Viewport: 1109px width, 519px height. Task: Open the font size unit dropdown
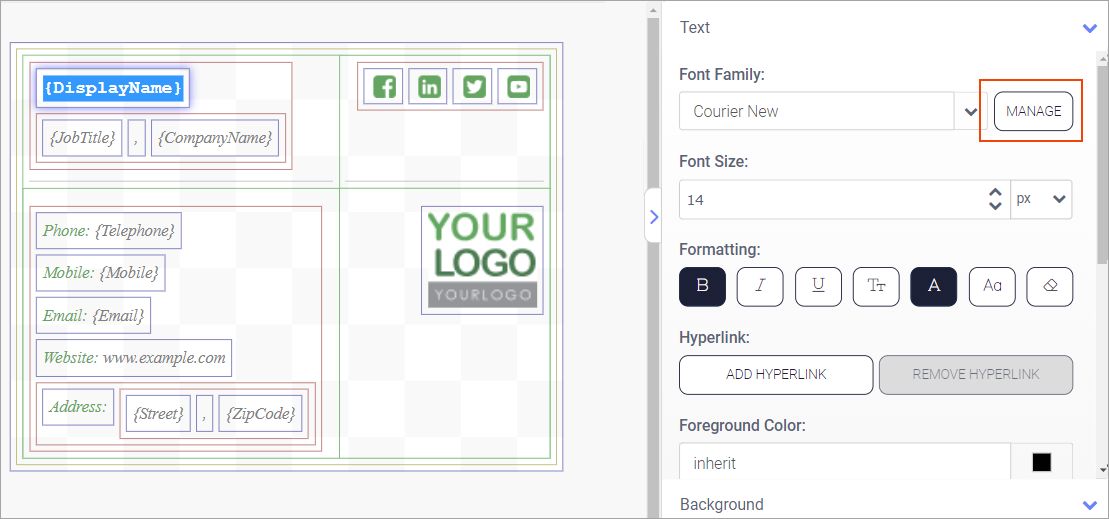coord(1042,199)
